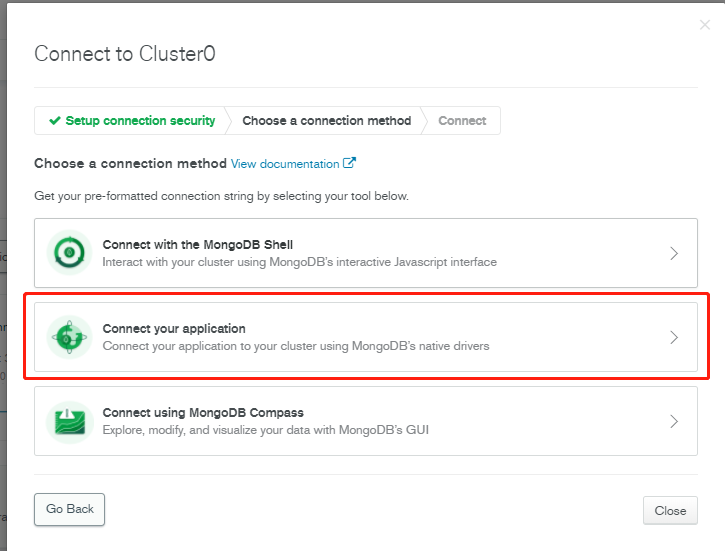
Task: Click the 'native drivers' description text
Action: click(x=296, y=346)
